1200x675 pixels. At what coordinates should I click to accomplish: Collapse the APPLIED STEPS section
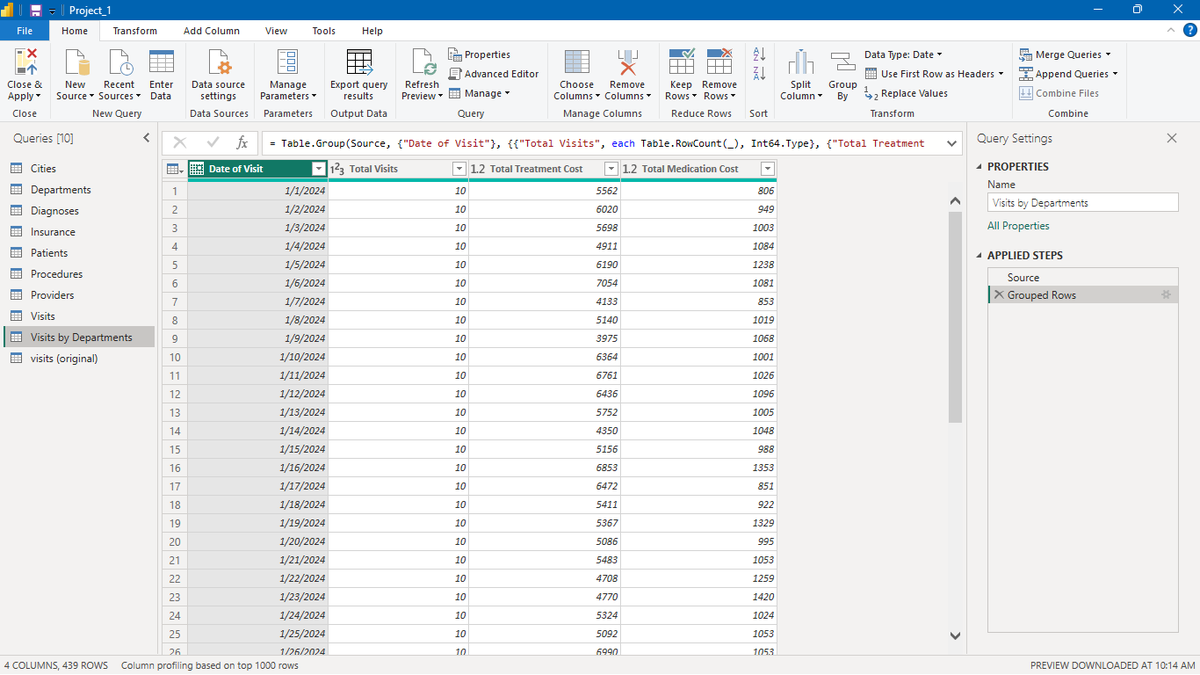(x=980, y=256)
